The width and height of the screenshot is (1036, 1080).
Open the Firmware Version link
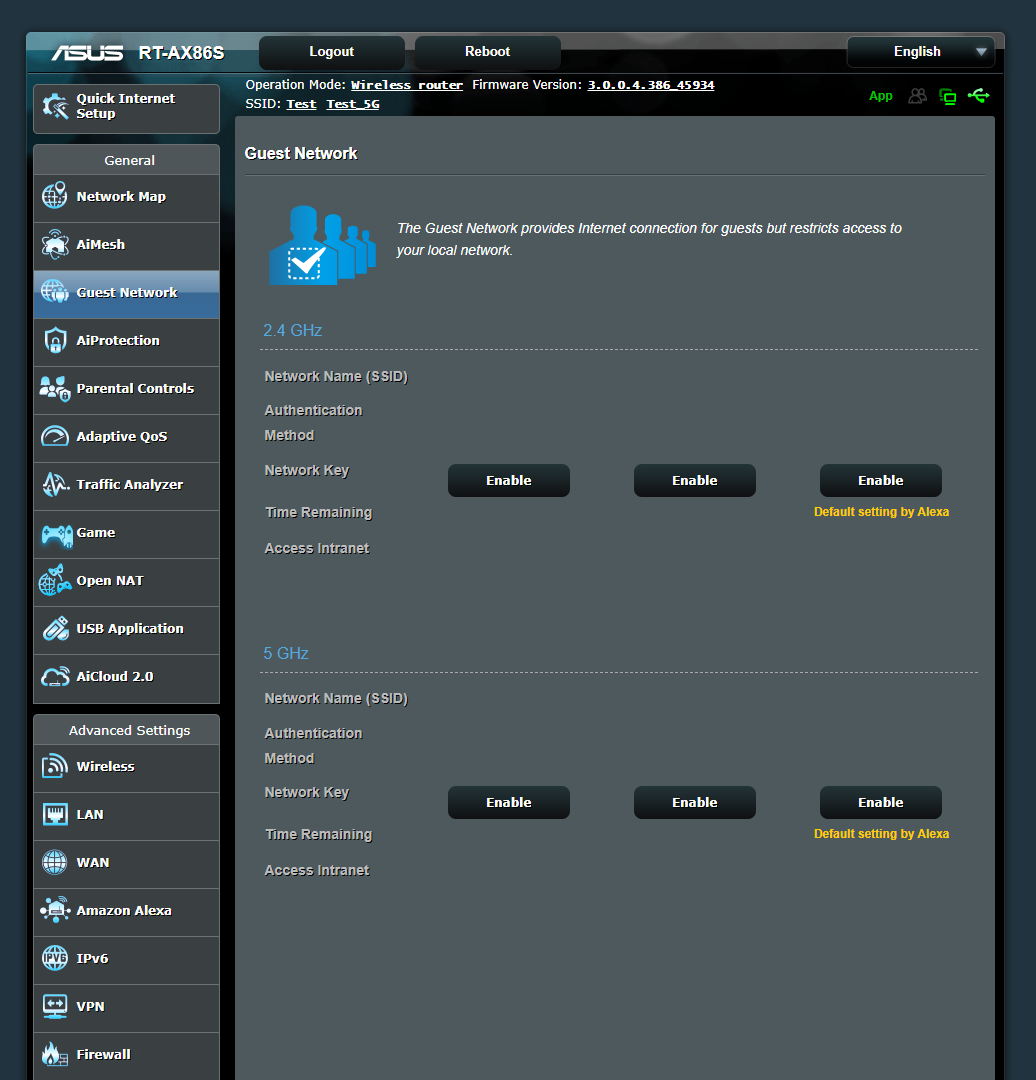[x=650, y=85]
